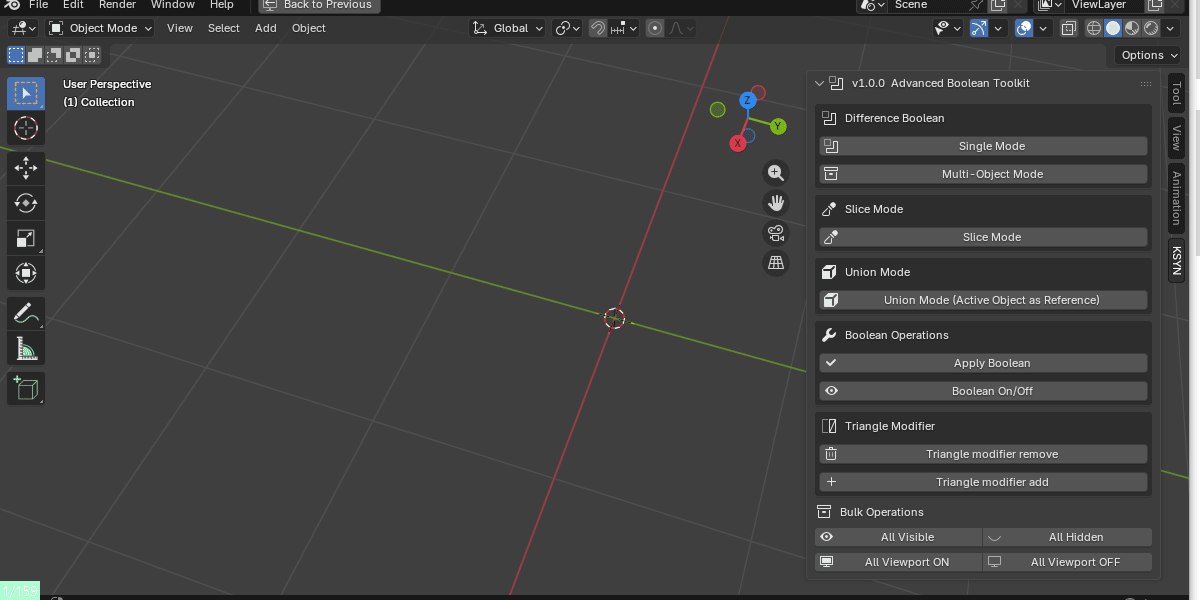Click new scene icon next to Scene
This screenshot has width=1200, height=600.
(x=998, y=5)
